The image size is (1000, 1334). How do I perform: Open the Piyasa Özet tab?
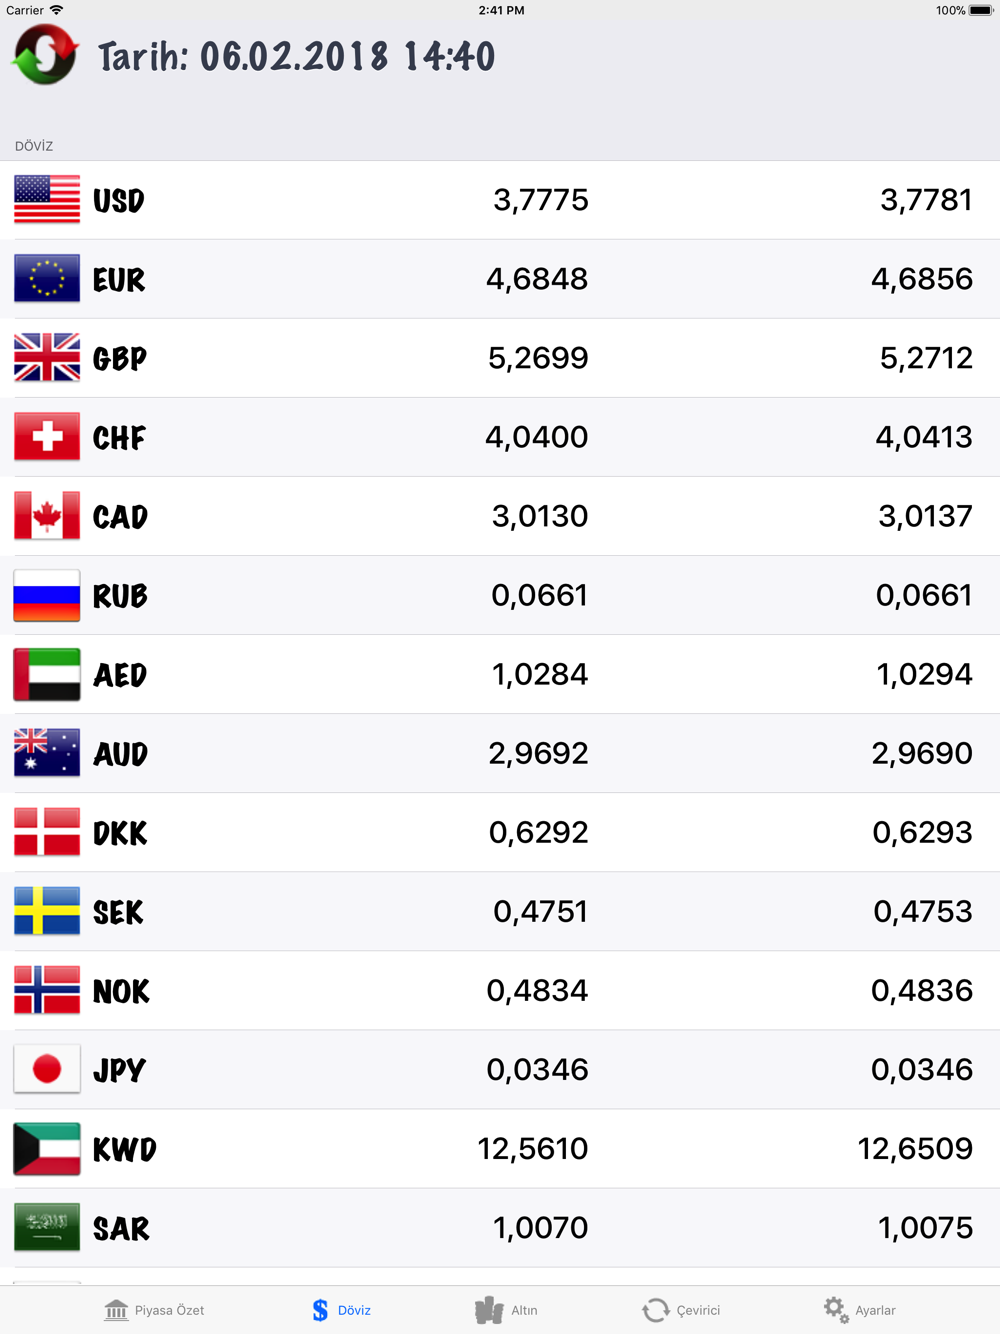154,1310
